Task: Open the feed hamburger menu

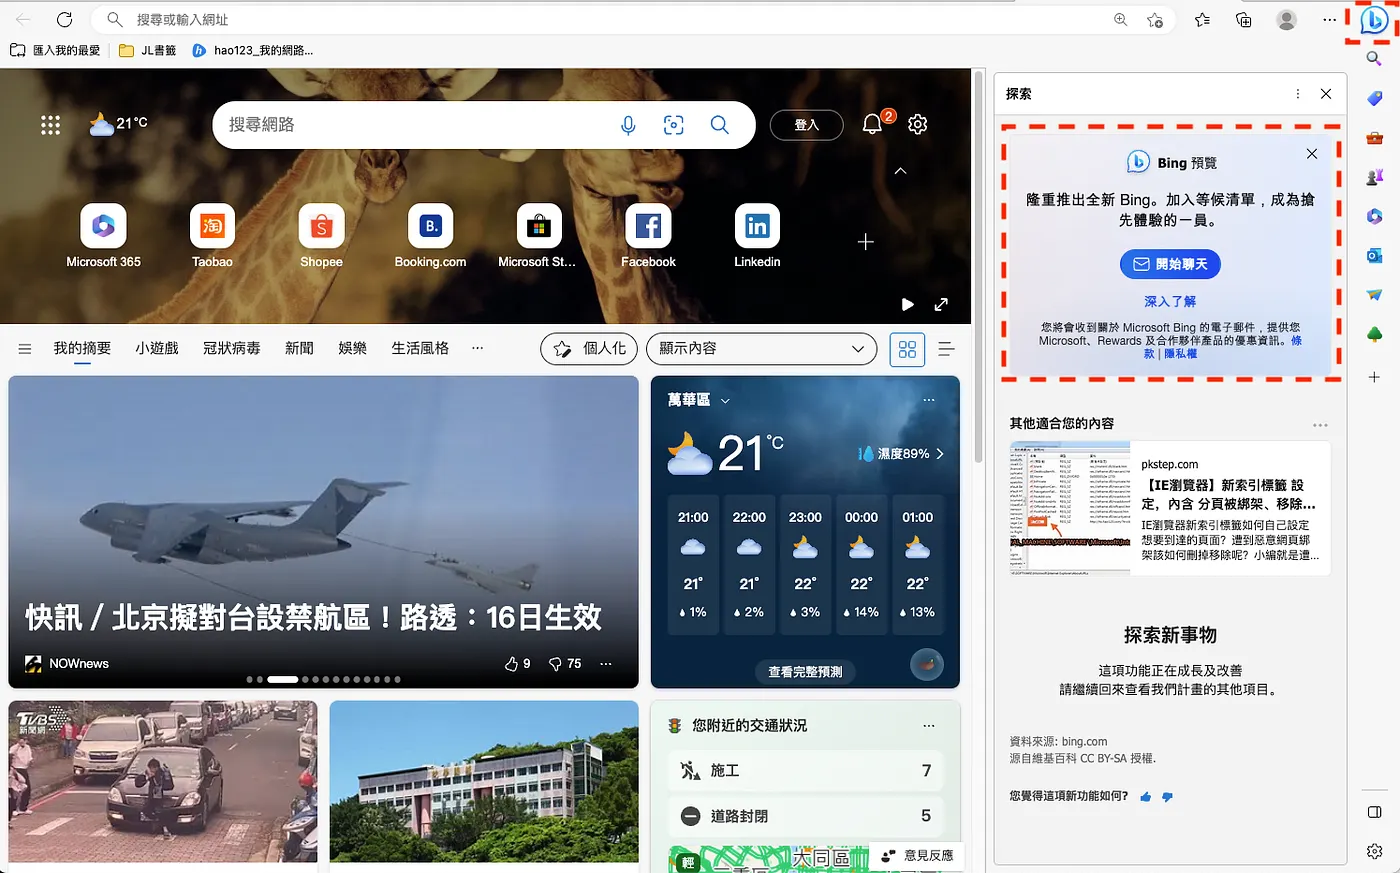Action: click(x=25, y=349)
